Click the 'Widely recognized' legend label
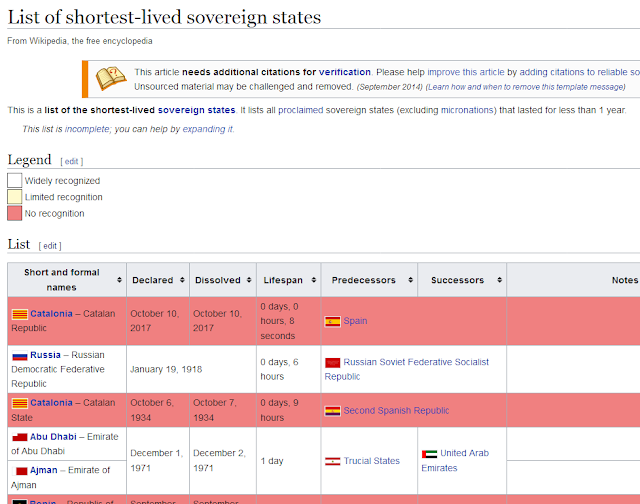Viewport: 640px width, 504px height. (x=62, y=181)
